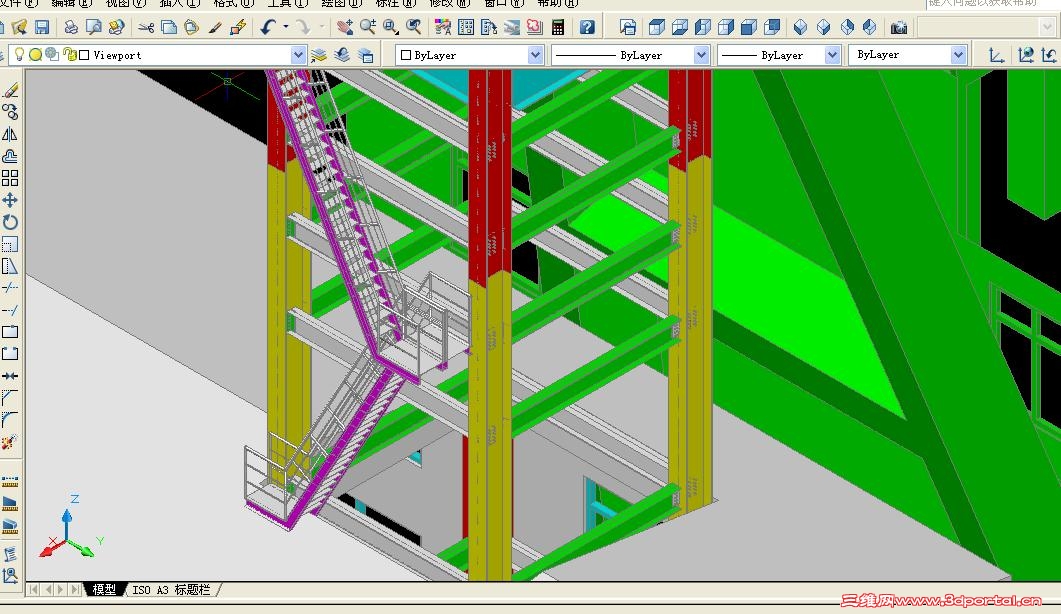Click the Copy clipboard icon in top toolbar
Screen dimensions: 1061x614
[168, 27]
